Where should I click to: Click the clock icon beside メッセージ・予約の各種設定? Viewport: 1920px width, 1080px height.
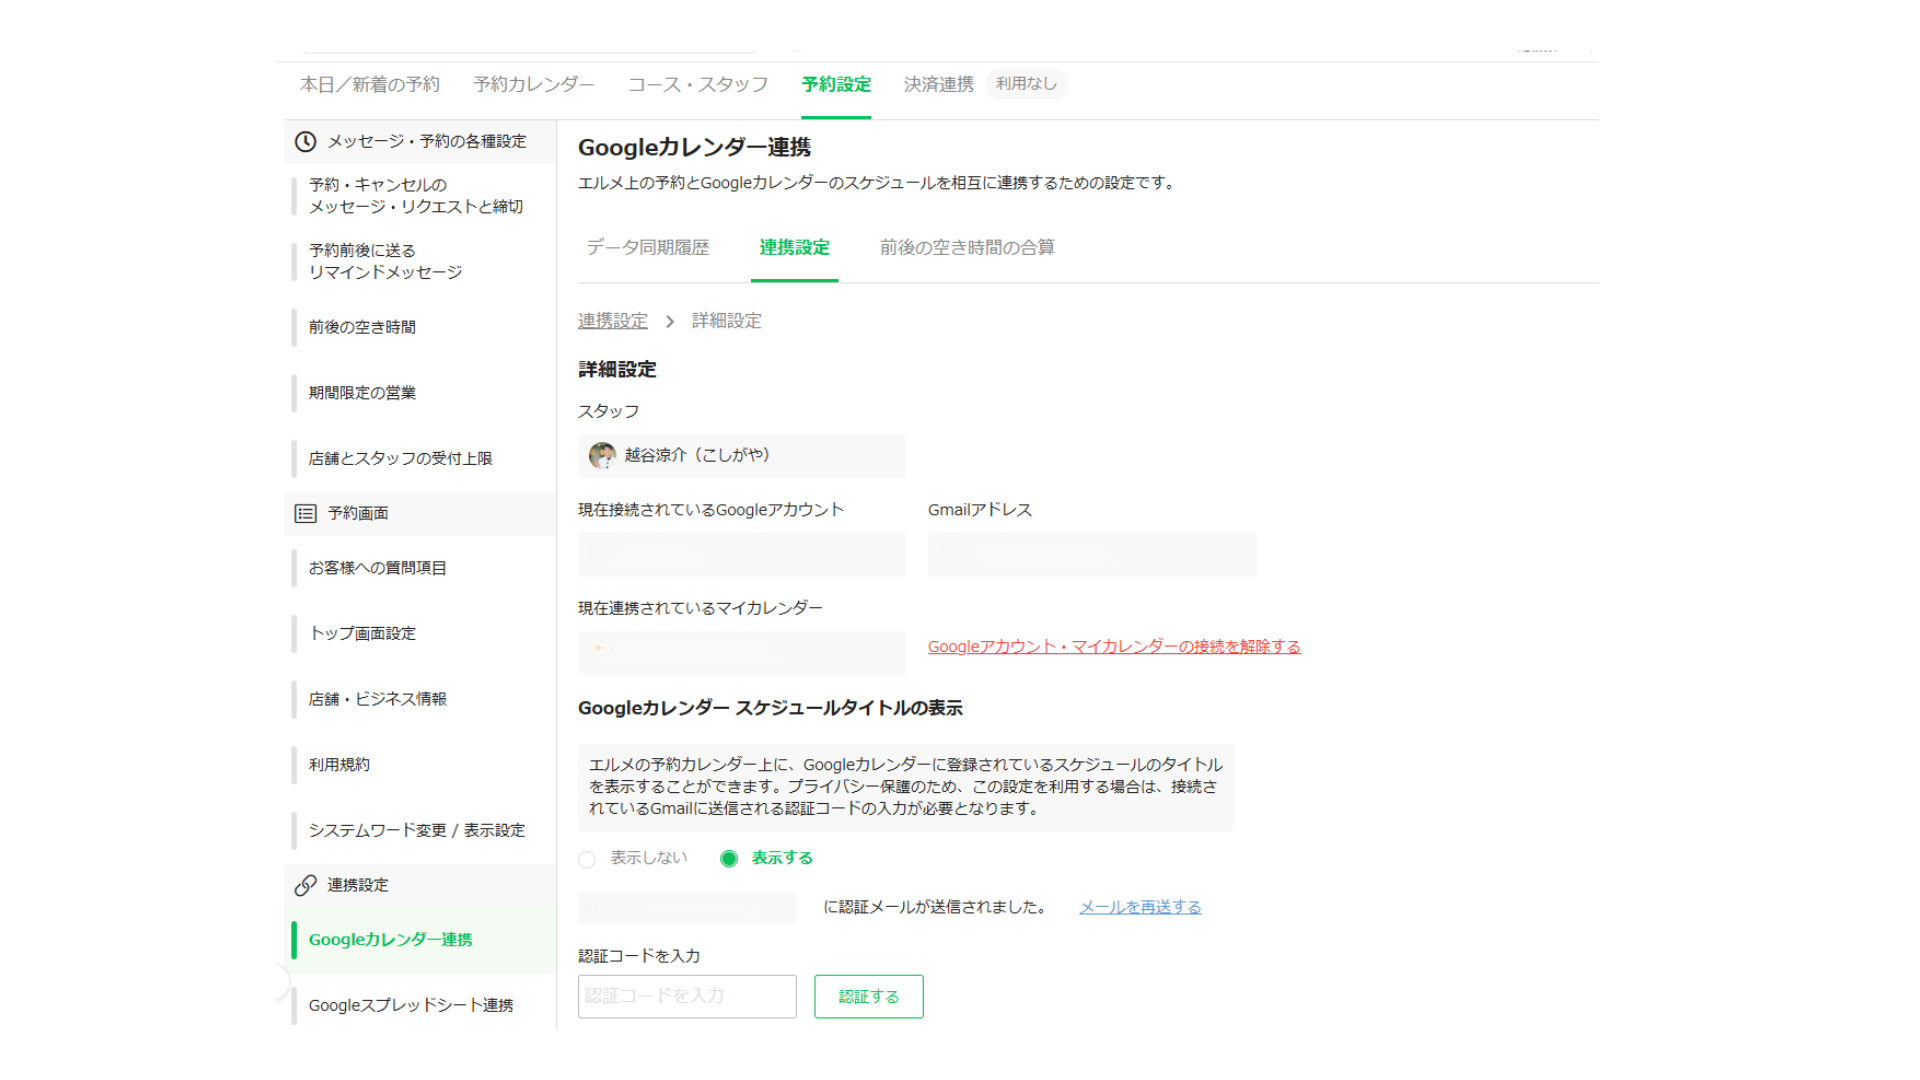306,142
